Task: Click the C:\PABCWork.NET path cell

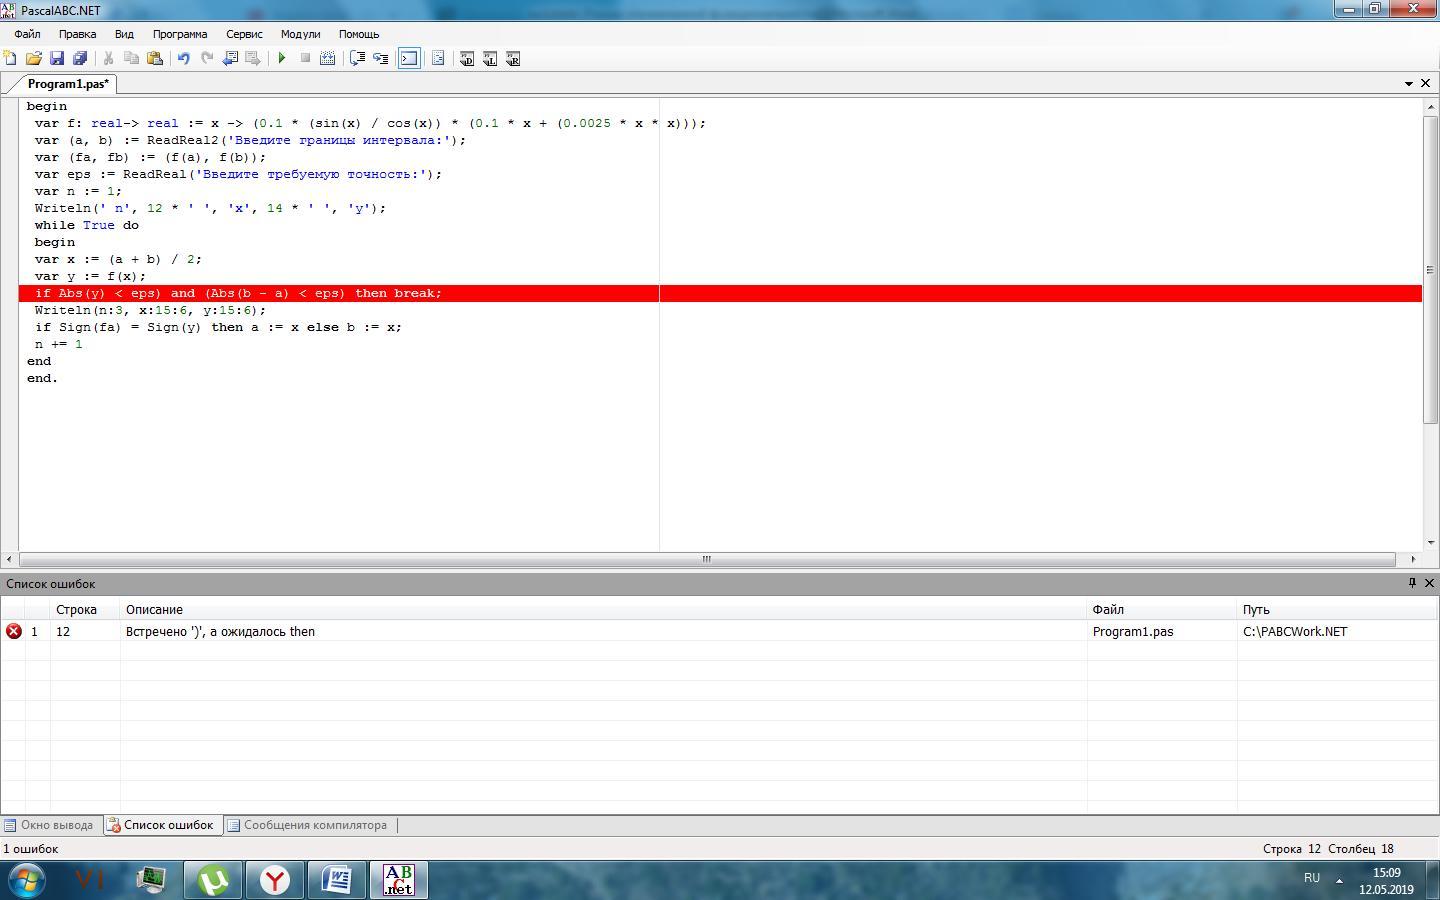Action: pyautogui.click(x=1295, y=632)
